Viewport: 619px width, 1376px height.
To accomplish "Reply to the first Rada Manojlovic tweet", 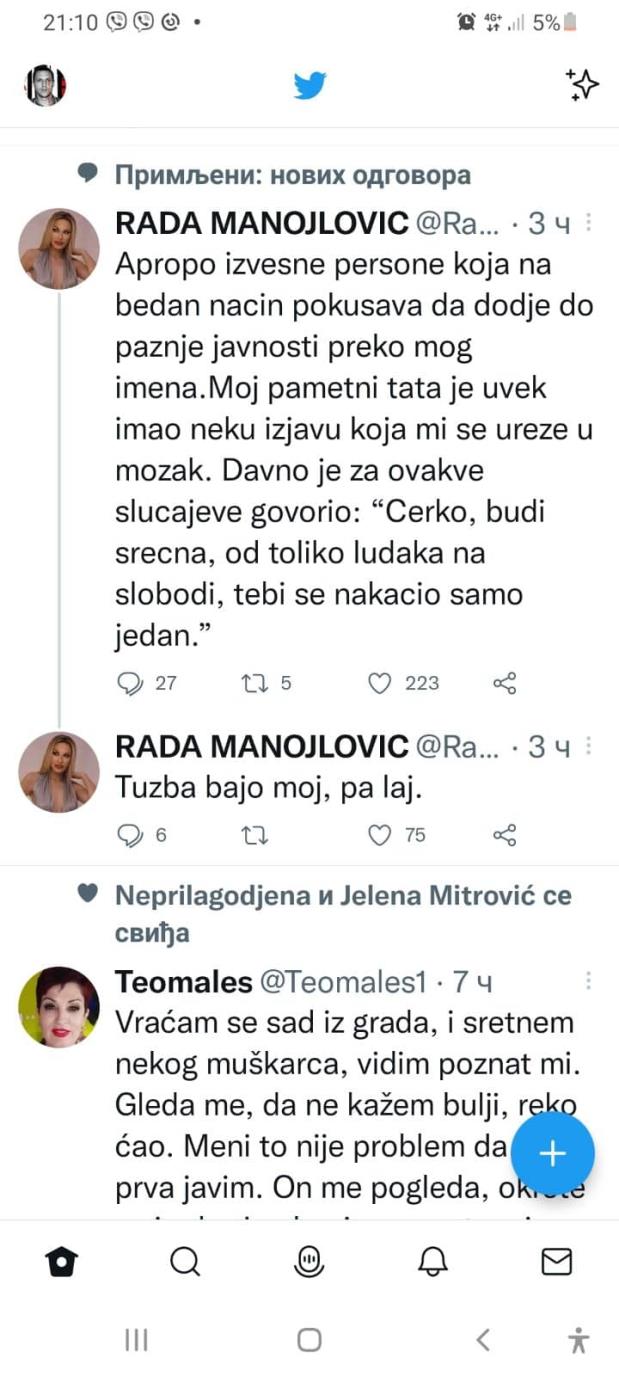I will [x=132, y=684].
